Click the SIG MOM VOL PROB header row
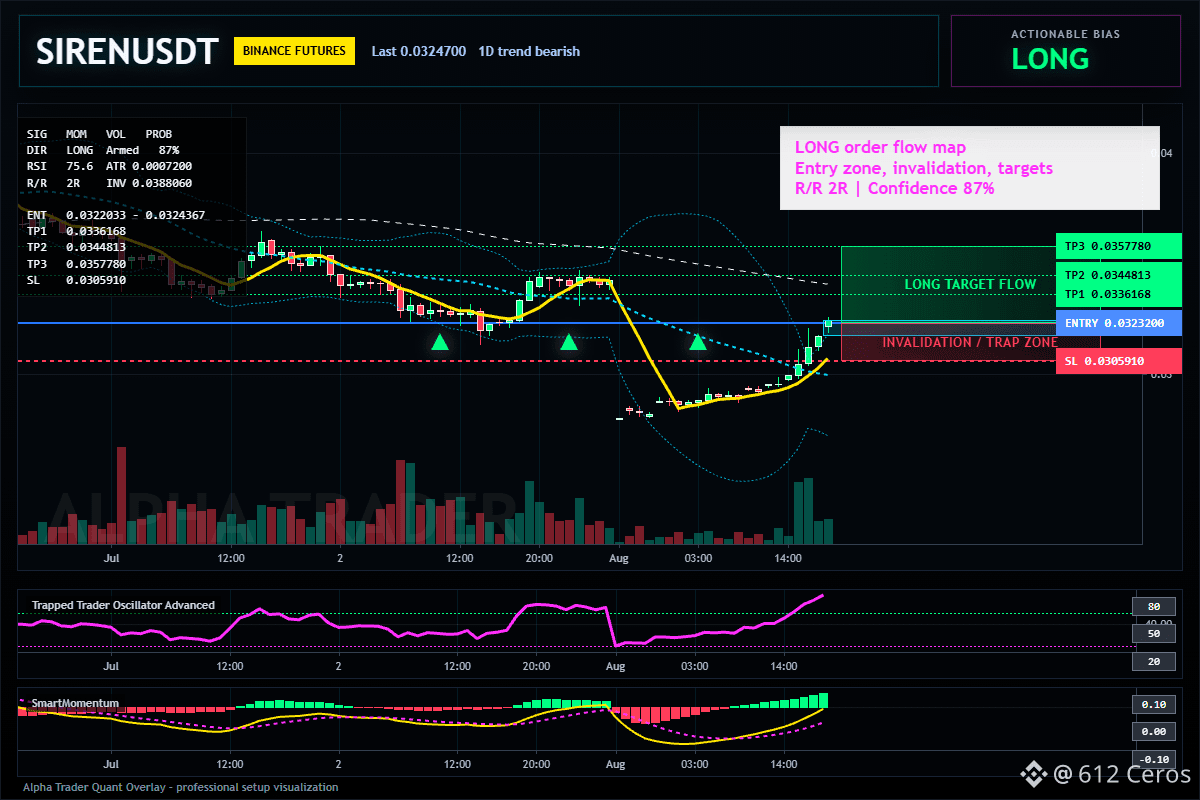Screen dimensions: 1200x800 coord(99,133)
